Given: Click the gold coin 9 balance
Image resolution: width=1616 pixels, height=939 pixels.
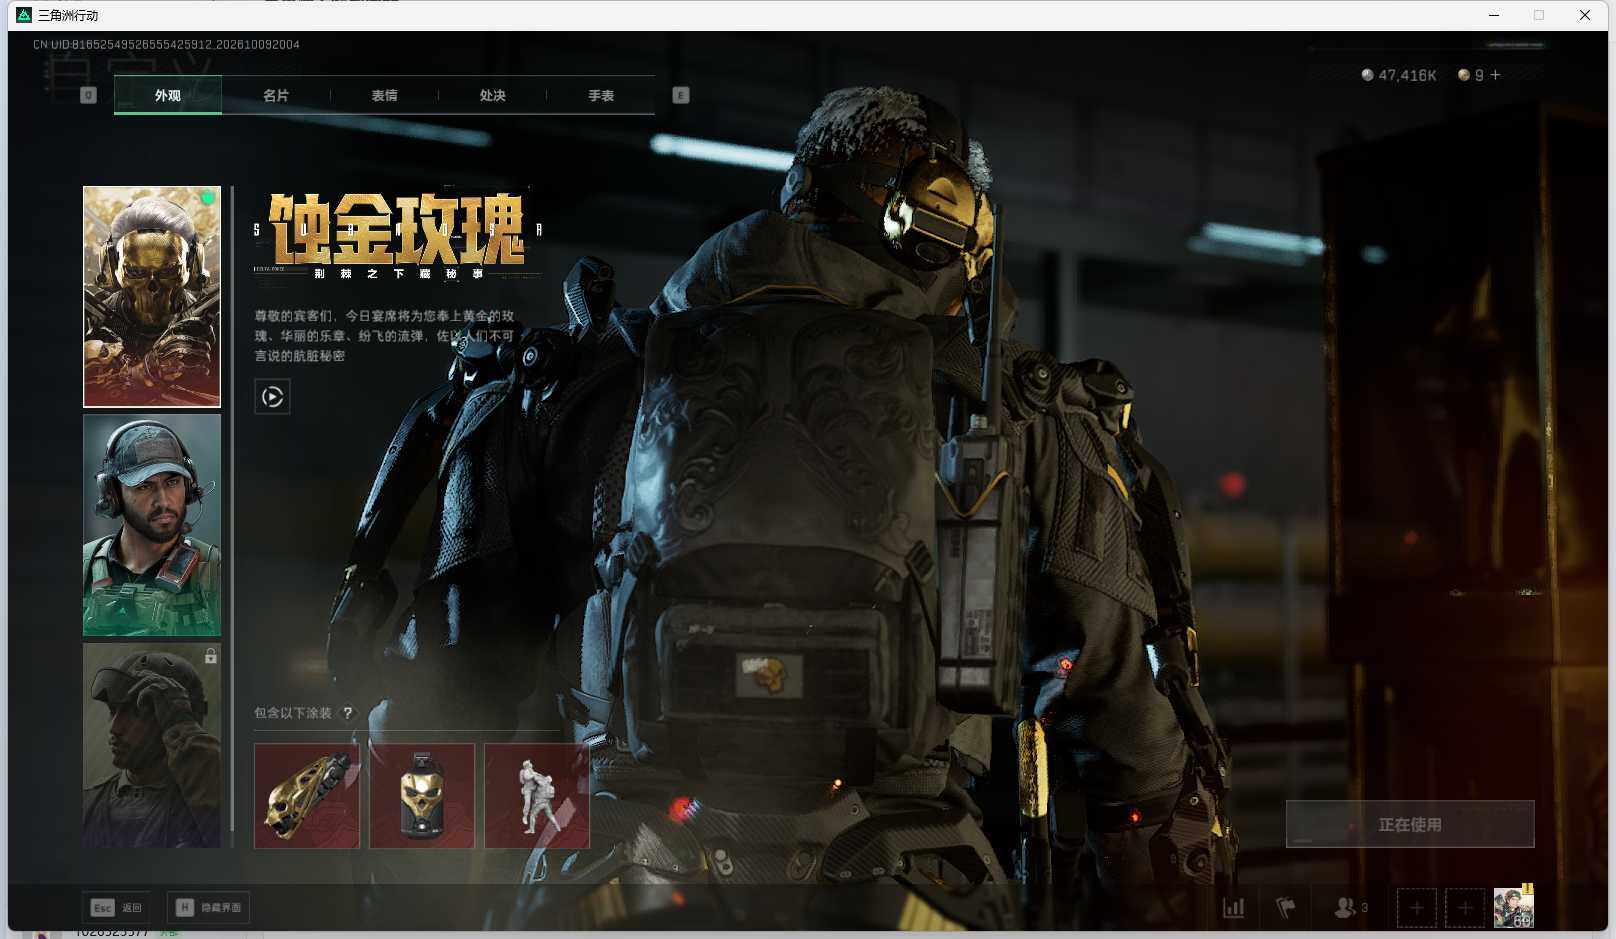Looking at the screenshot, I should pos(1470,75).
